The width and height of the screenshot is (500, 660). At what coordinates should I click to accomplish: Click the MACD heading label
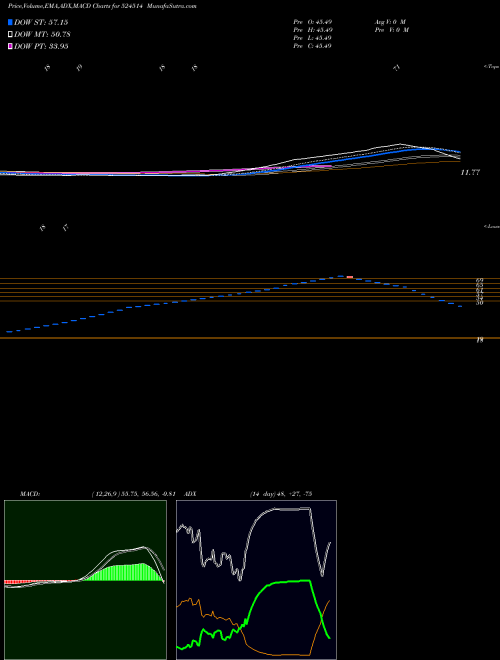[x=30, y=494]
